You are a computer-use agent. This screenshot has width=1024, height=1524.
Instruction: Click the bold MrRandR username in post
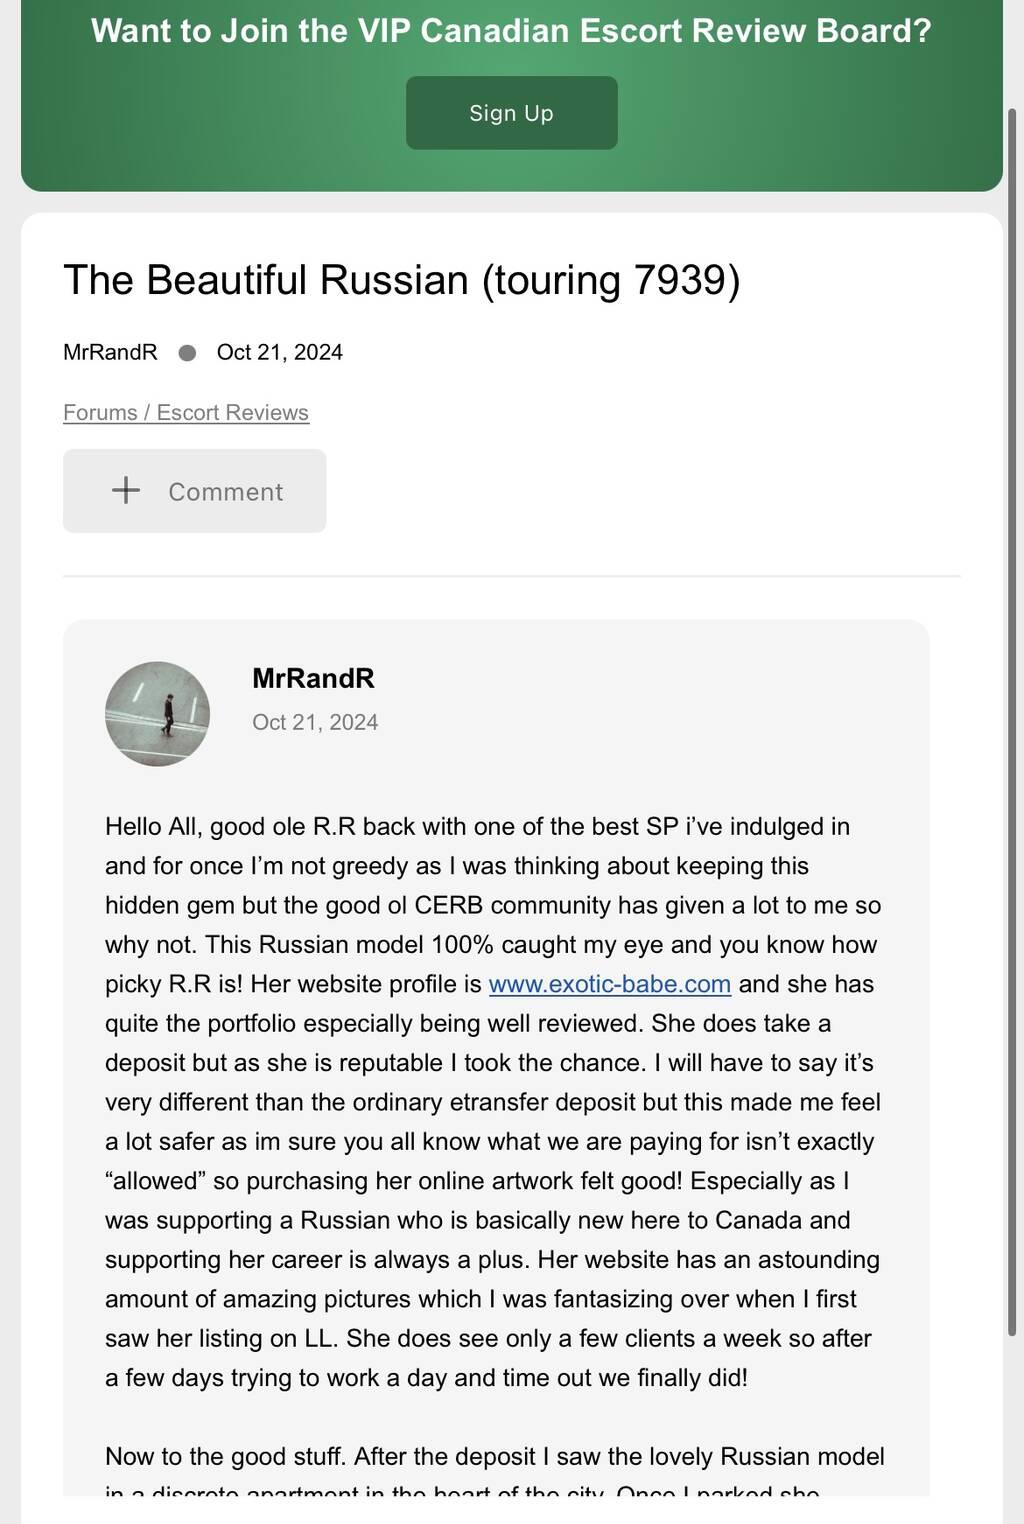(x=313, y=678)
